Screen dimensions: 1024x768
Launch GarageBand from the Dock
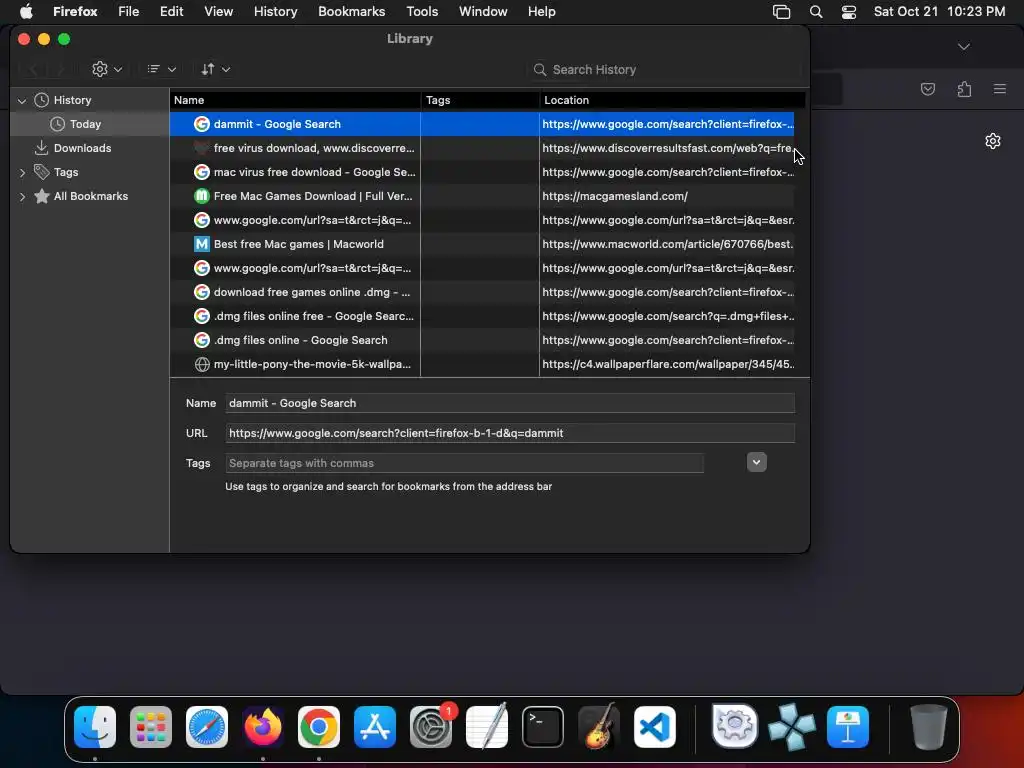(x=599, y=726)
